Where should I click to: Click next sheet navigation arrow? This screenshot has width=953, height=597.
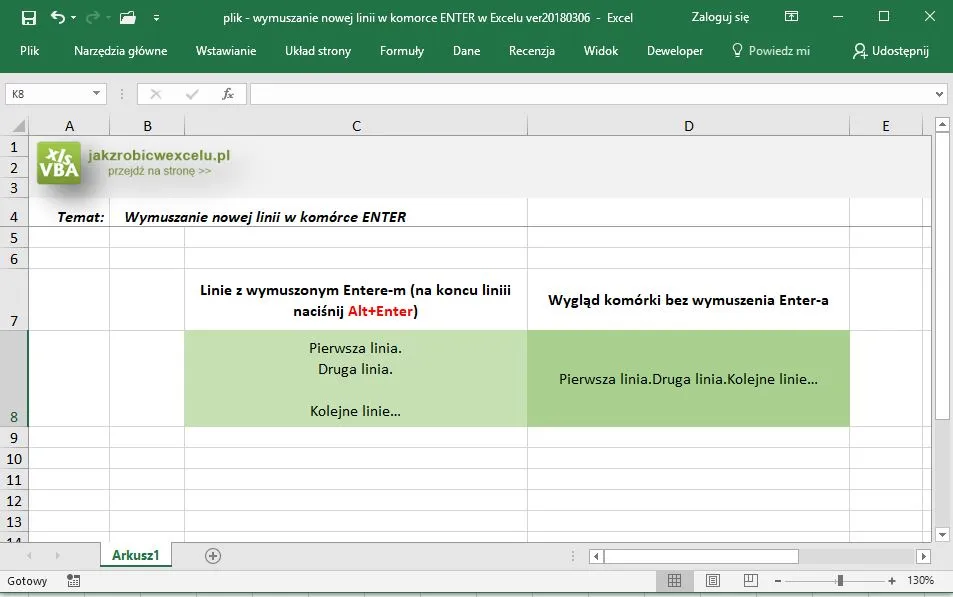[x=57, y=556]
